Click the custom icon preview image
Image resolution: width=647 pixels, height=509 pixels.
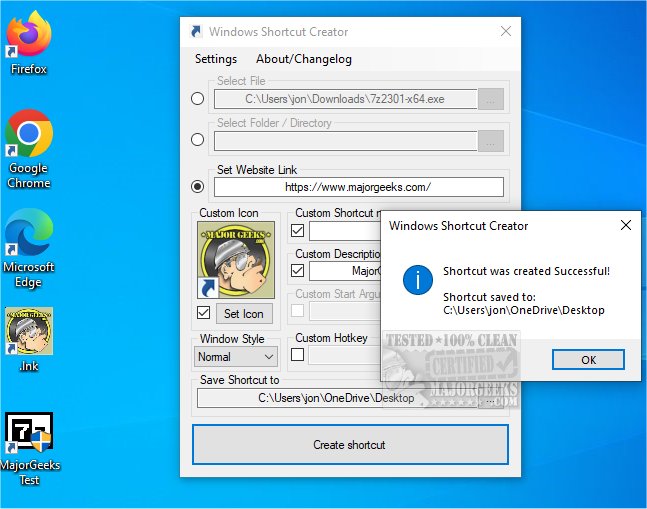click(x=236, y=260)
